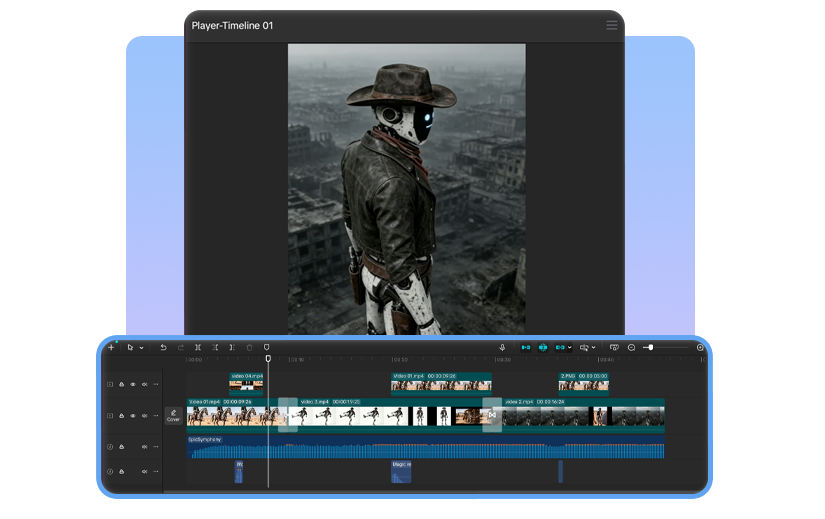825x519 pixels.
Task: Zoom out the timeline with minus magnifier
Action: (x=631, y=347)
